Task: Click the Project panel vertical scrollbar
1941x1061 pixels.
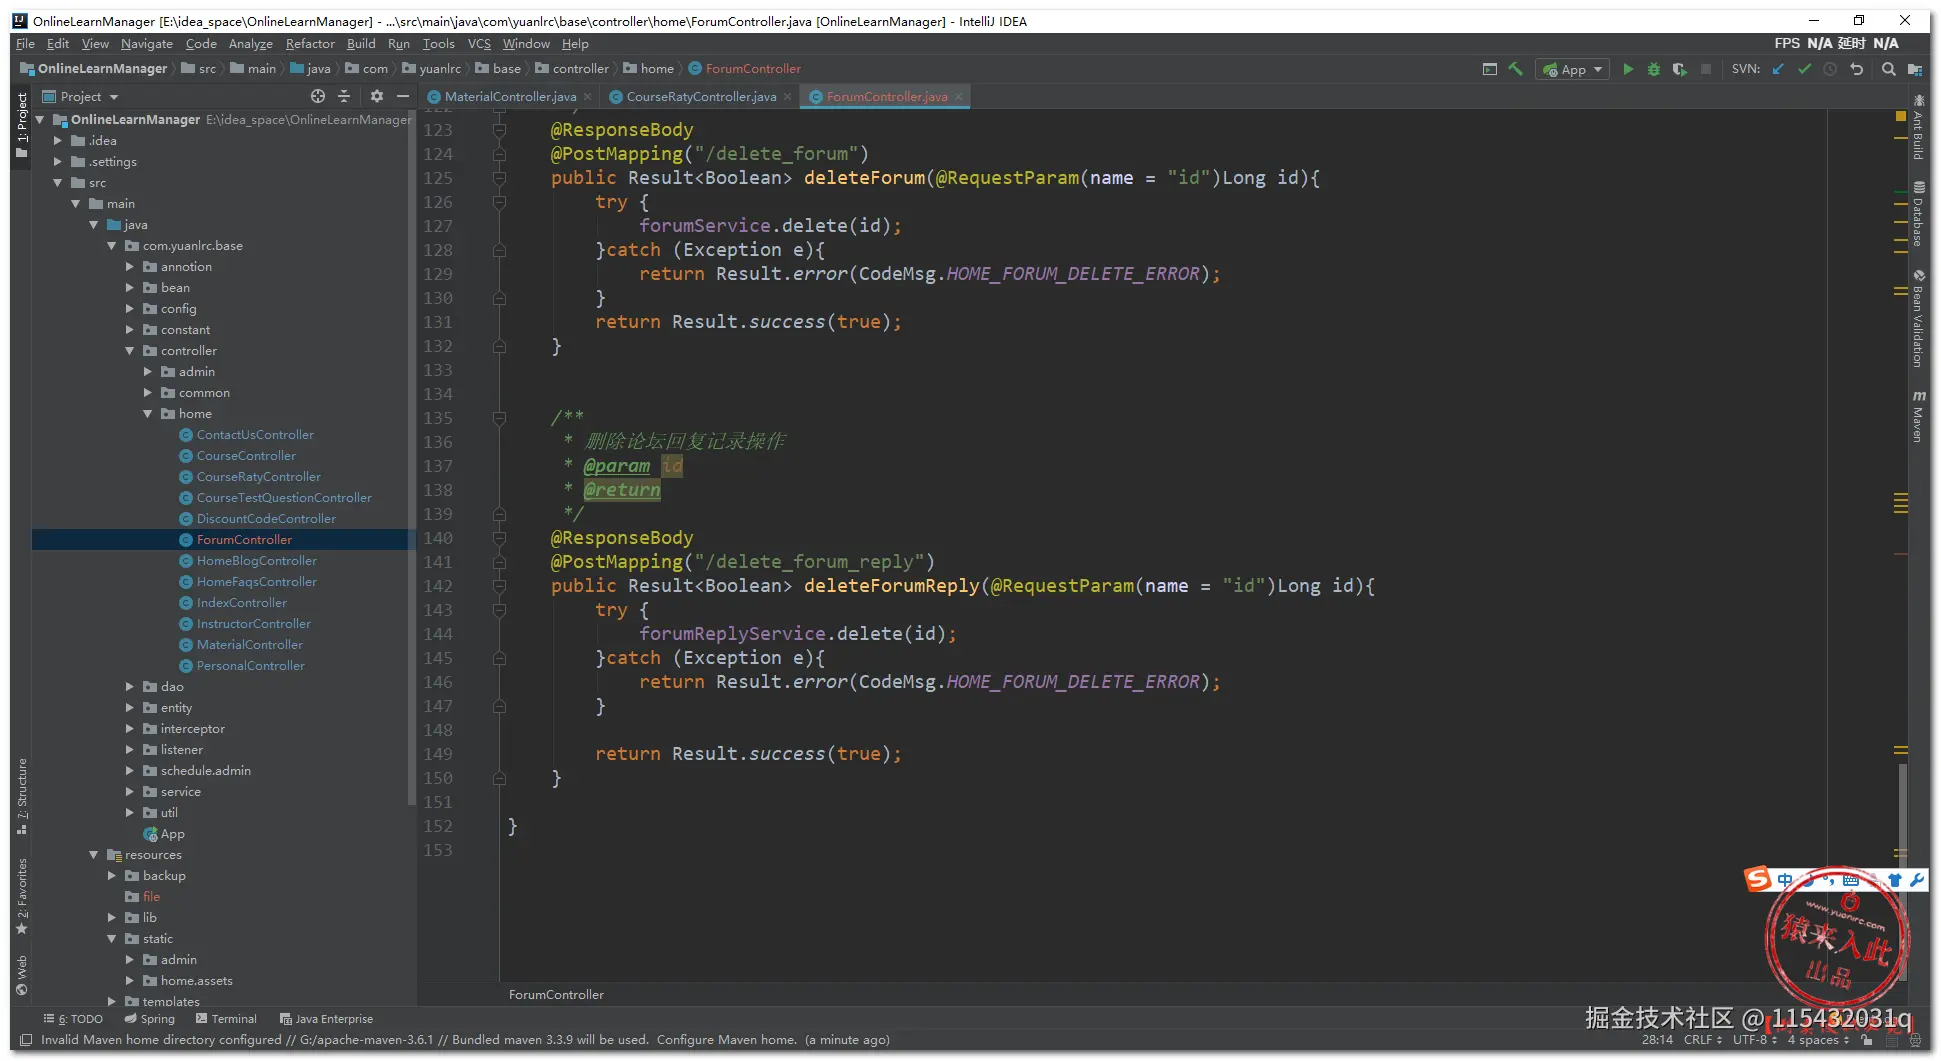Action: [x=412, y=457]
